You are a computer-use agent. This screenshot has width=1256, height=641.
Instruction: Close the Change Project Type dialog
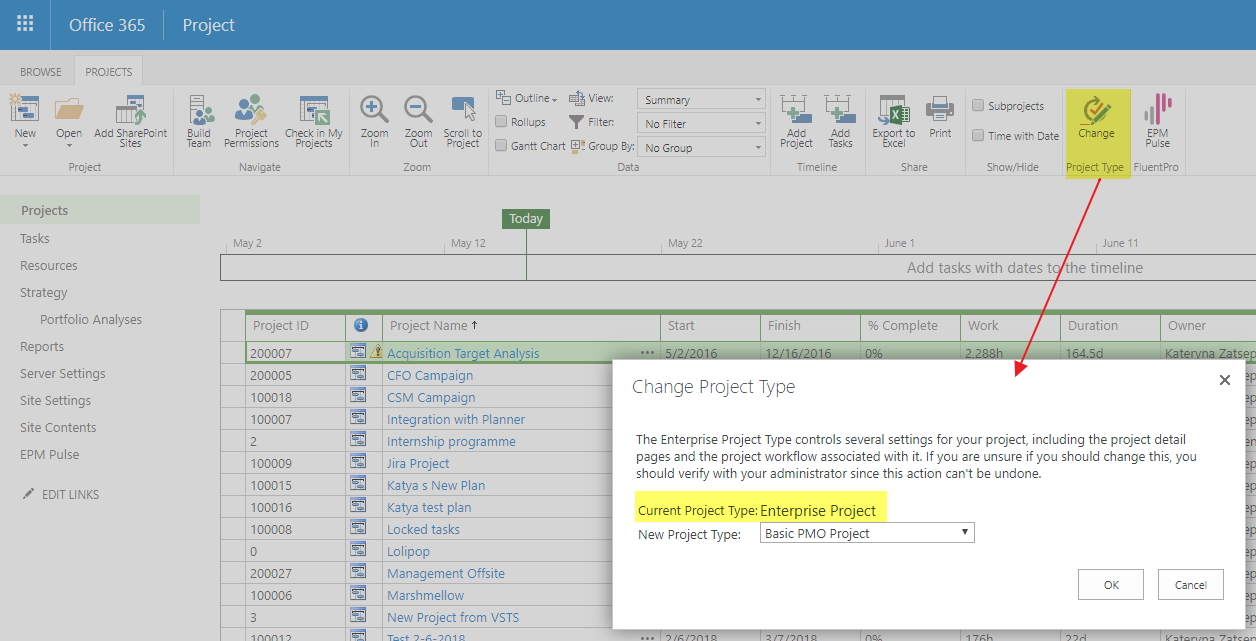click(x=1225, y=380)
